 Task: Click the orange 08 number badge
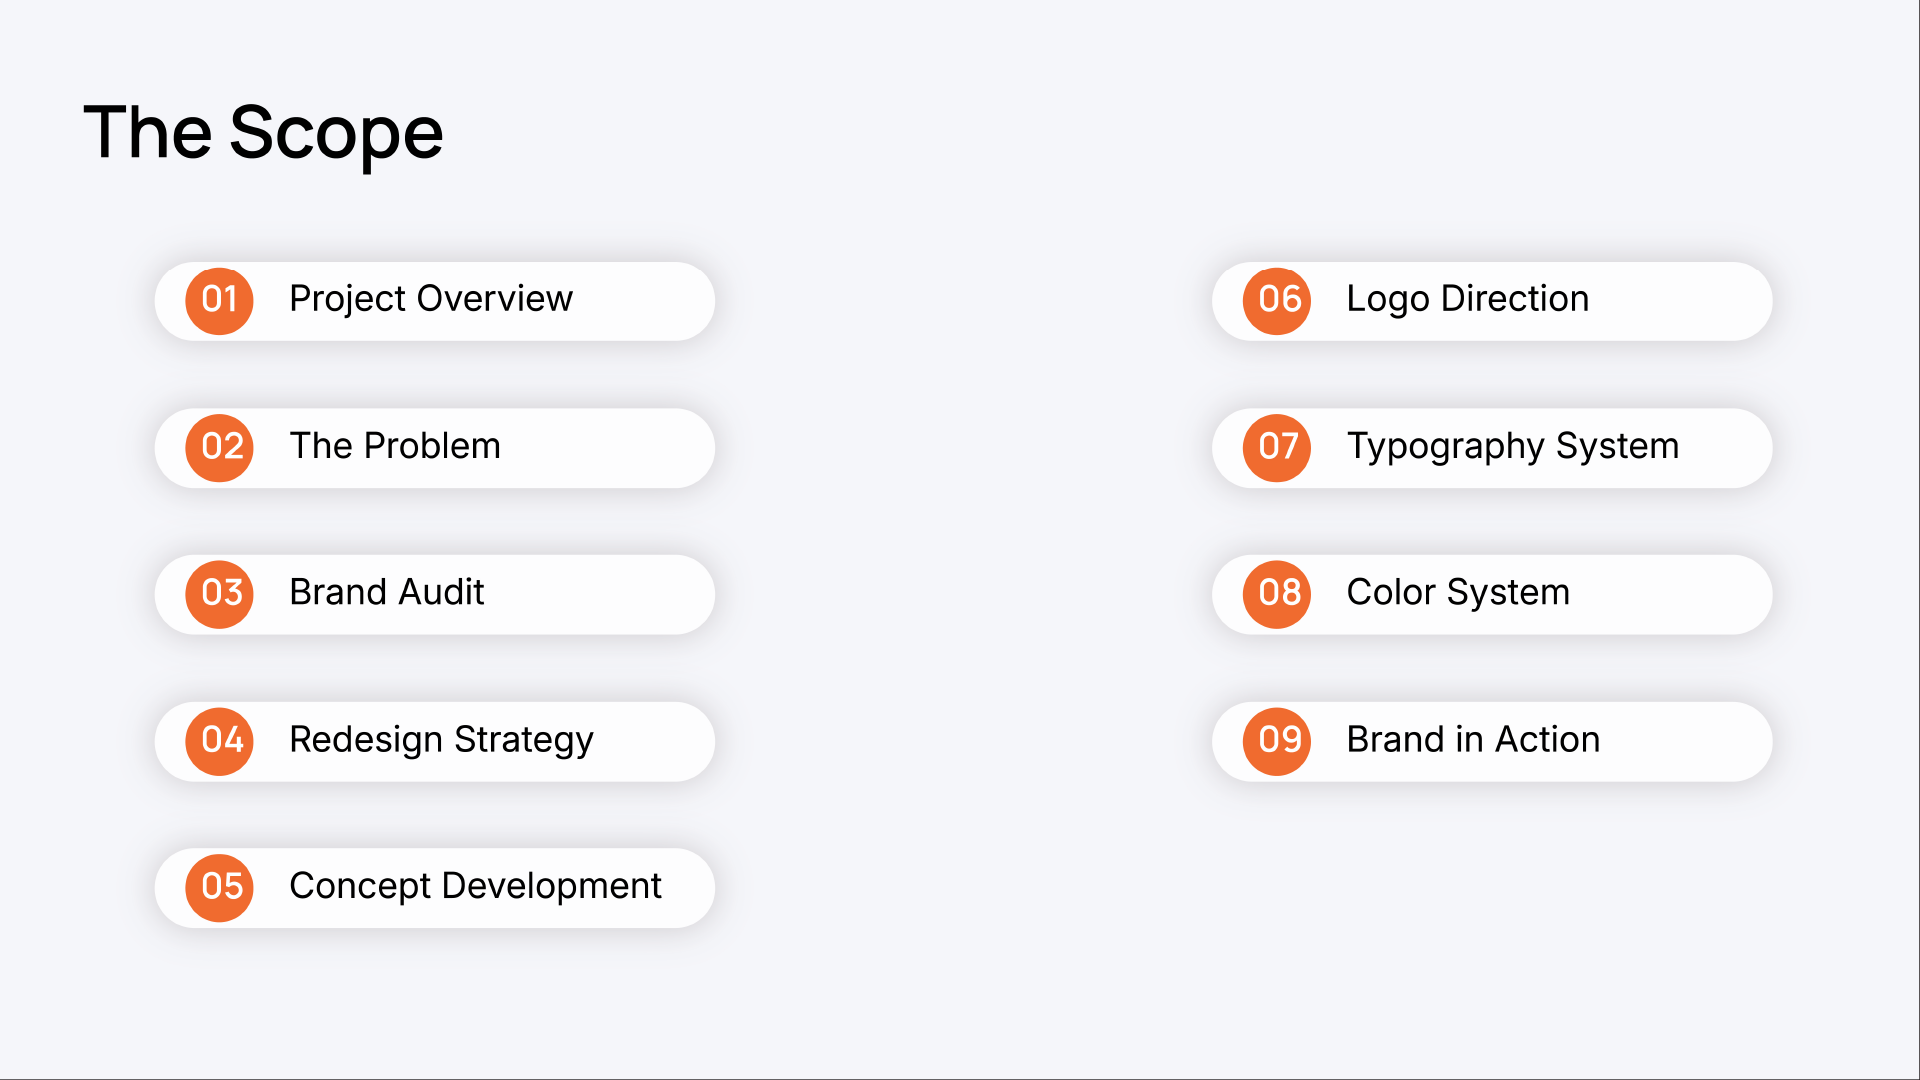1277,594
